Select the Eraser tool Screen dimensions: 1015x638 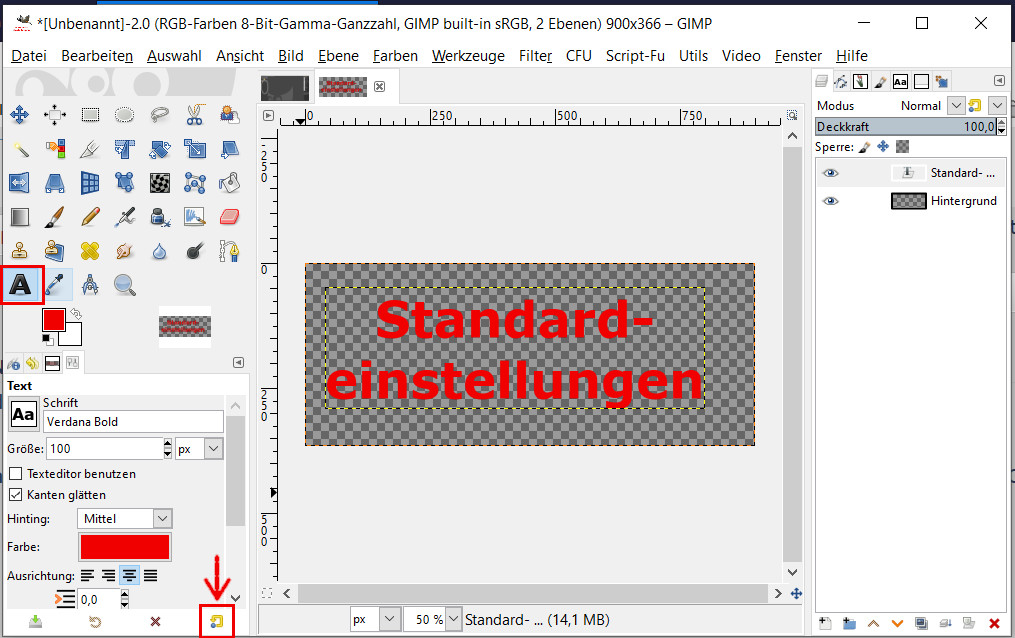[x=229, y=217]
